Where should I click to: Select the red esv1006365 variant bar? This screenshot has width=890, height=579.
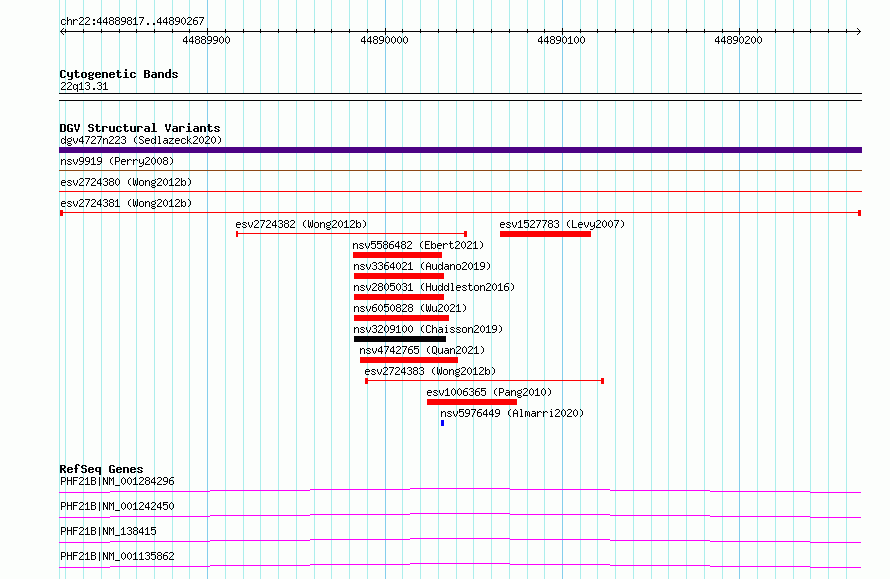click(x=472, y=402)
